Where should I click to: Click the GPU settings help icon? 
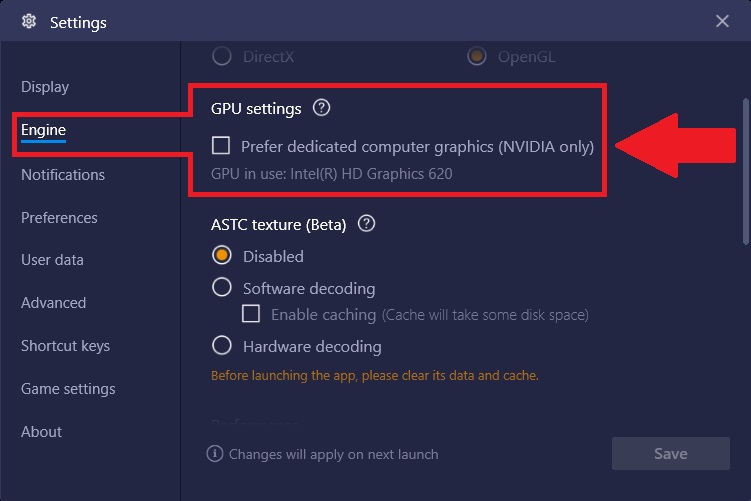coord(321,108)
